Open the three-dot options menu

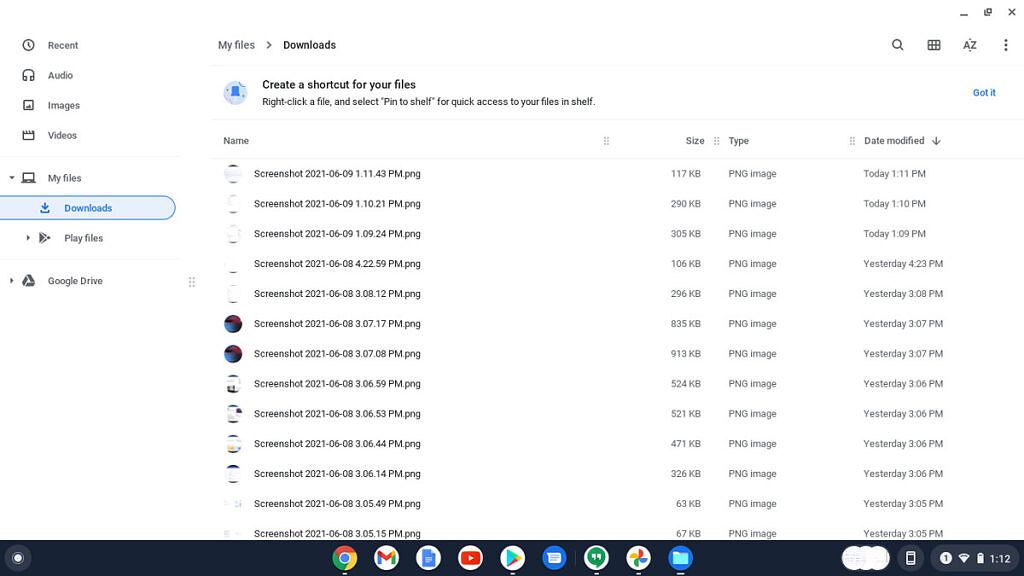tap(1005, 44)
